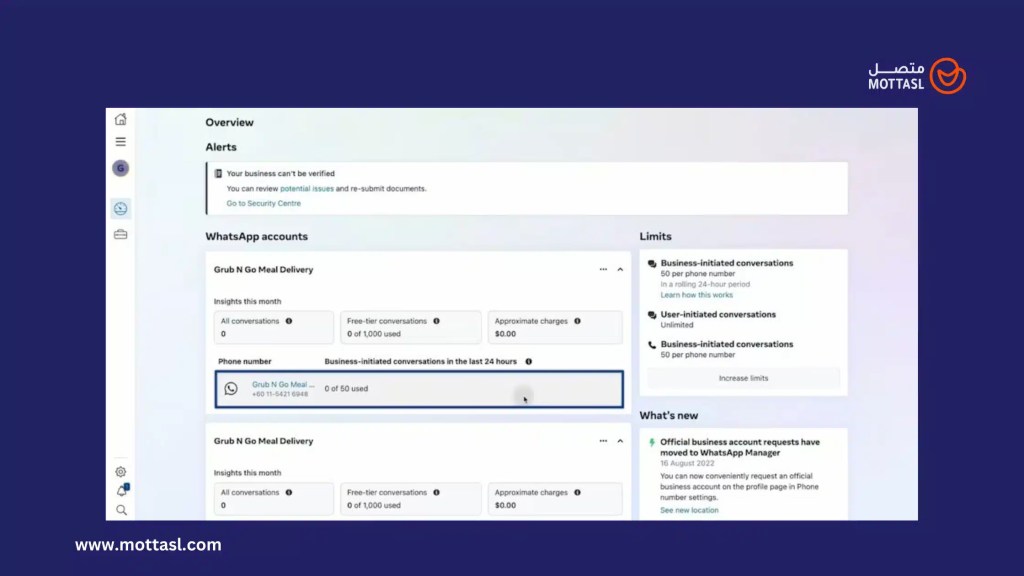Viewport: 1024px width, 576px height.
Task: Click the Home icon in the sidebar
Action: tap(121, 119)
